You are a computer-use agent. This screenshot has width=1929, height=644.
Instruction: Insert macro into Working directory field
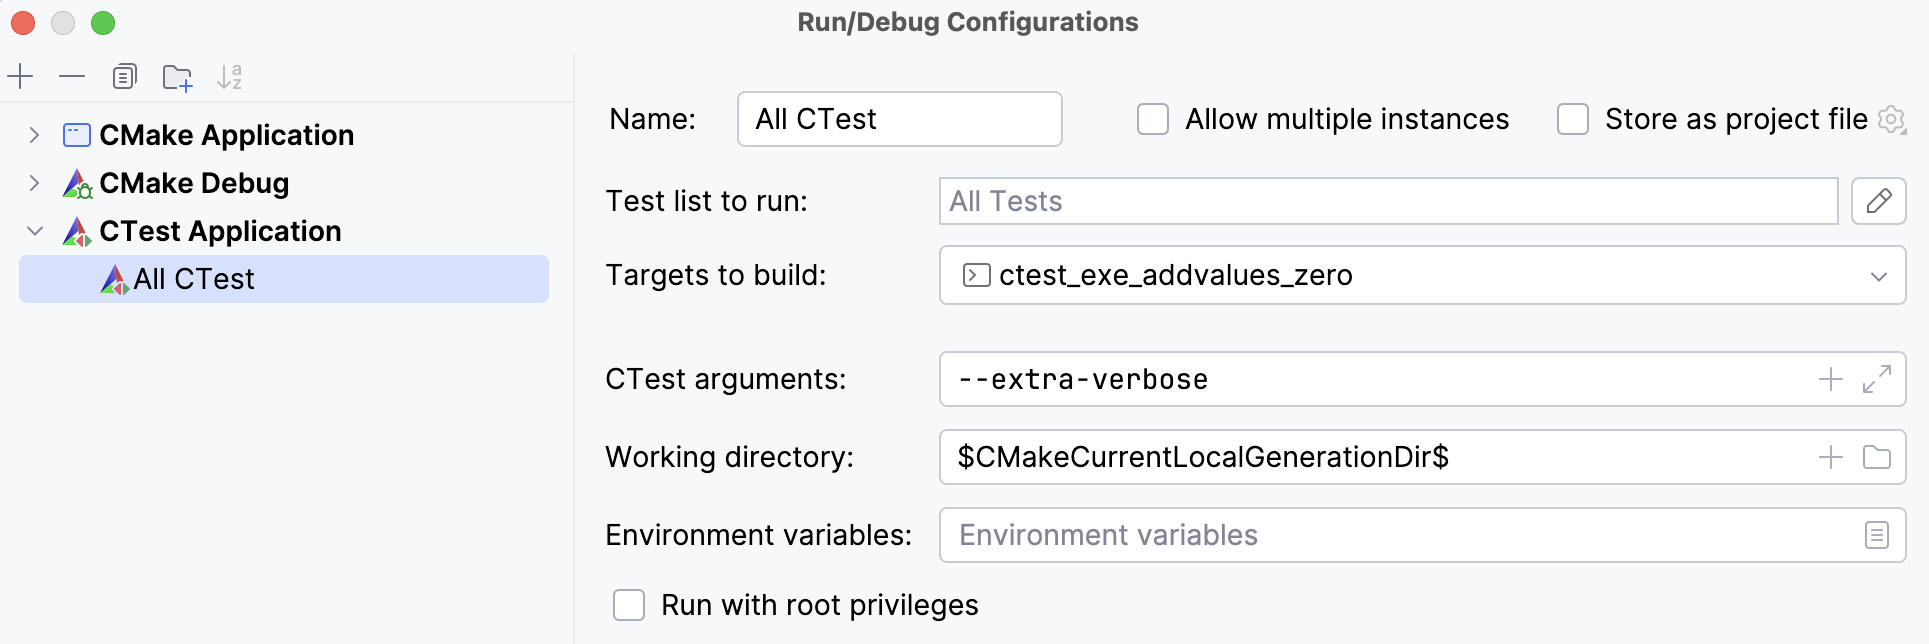1830,457
